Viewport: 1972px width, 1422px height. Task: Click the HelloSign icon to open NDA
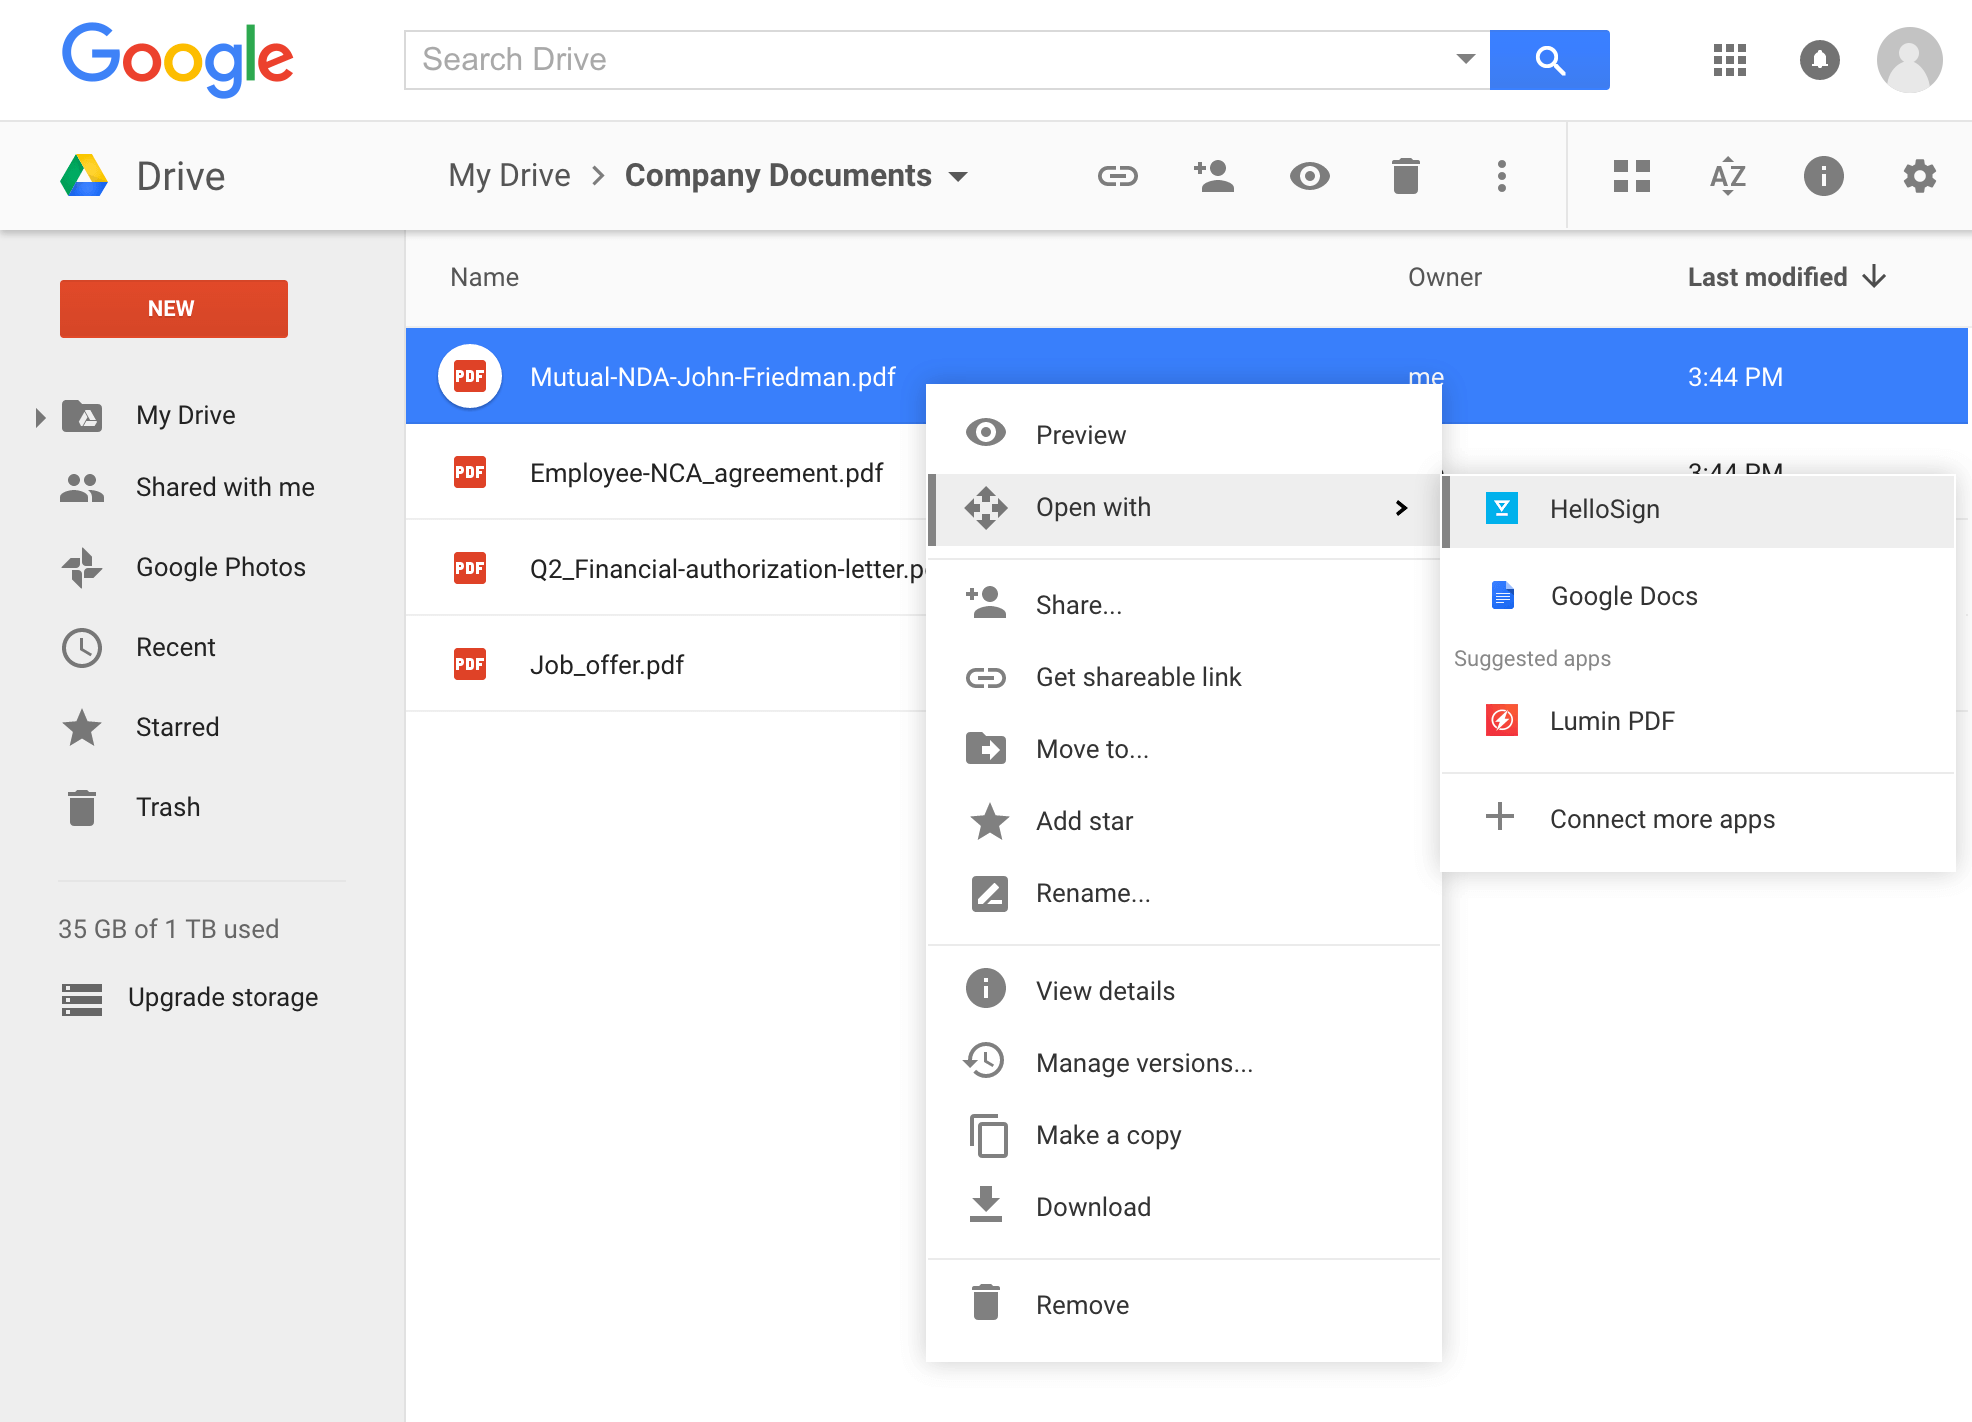1500,508
